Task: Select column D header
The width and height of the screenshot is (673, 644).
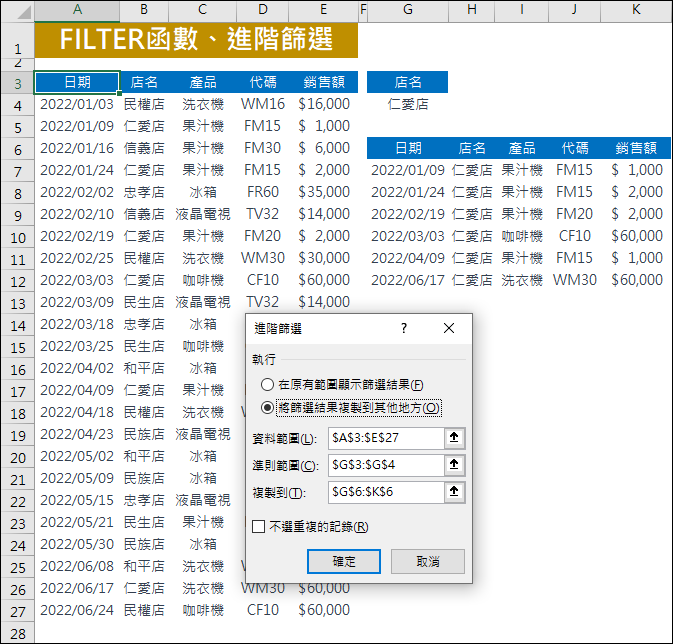Action: pyautogui.click(x=263, y=10)
